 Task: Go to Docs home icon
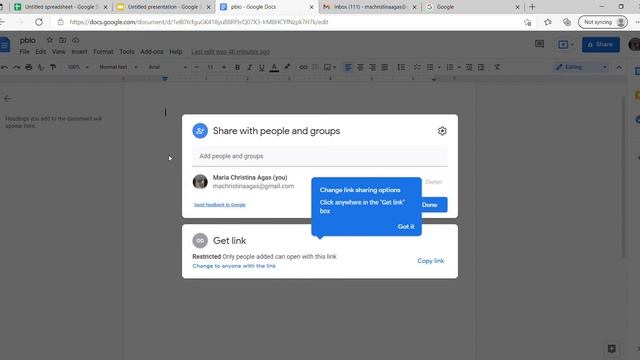pos(4,44)
